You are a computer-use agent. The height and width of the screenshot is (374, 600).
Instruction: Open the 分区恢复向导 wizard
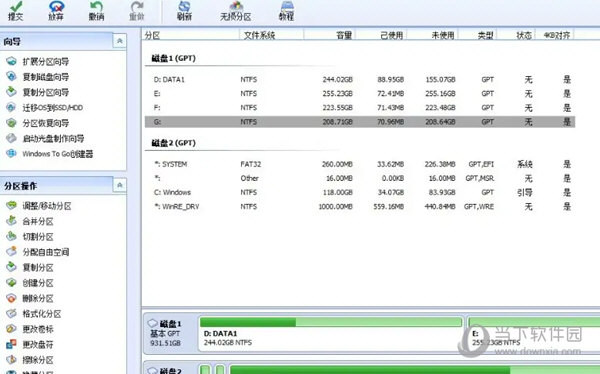tap(45, 123)
